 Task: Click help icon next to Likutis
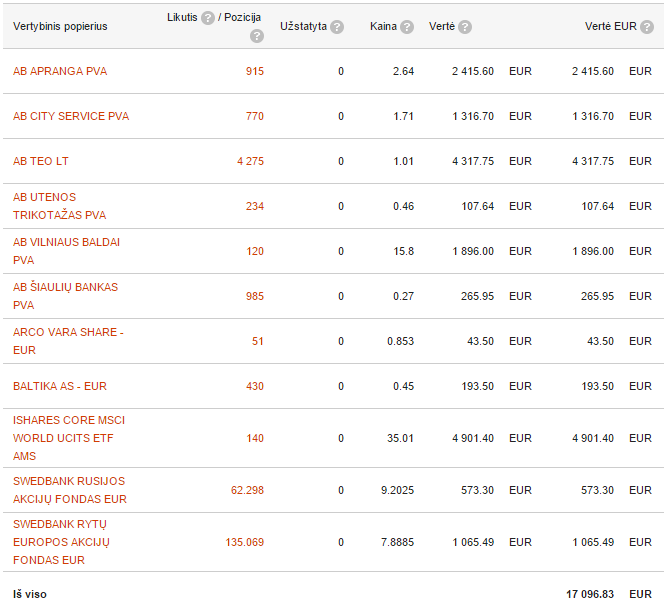(x=208, y=18)
